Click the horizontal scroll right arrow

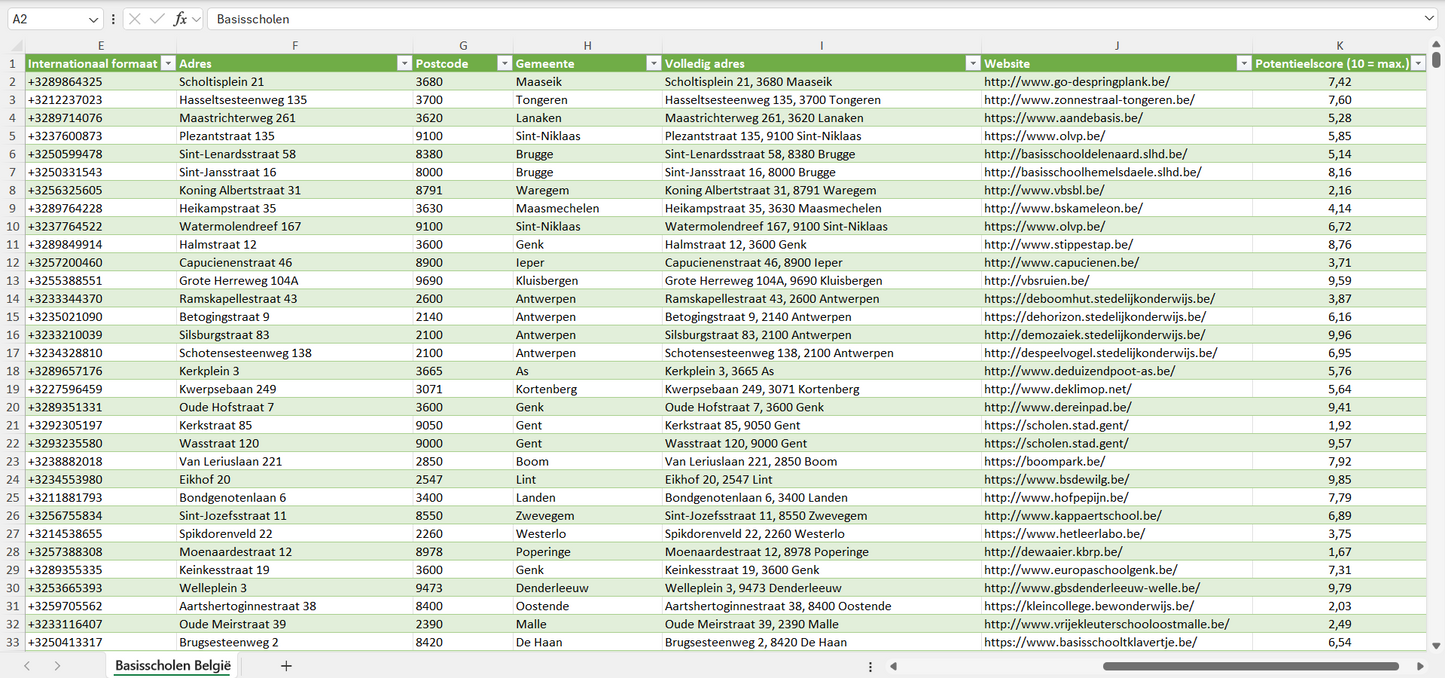(x=1420, y=666)
